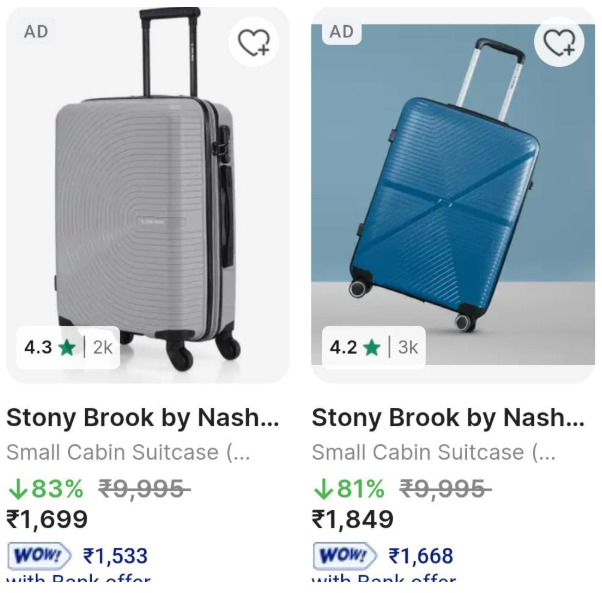The image size is (602, 593).
Task: Click the green 81% discount arrow
Action: point(323,489)
